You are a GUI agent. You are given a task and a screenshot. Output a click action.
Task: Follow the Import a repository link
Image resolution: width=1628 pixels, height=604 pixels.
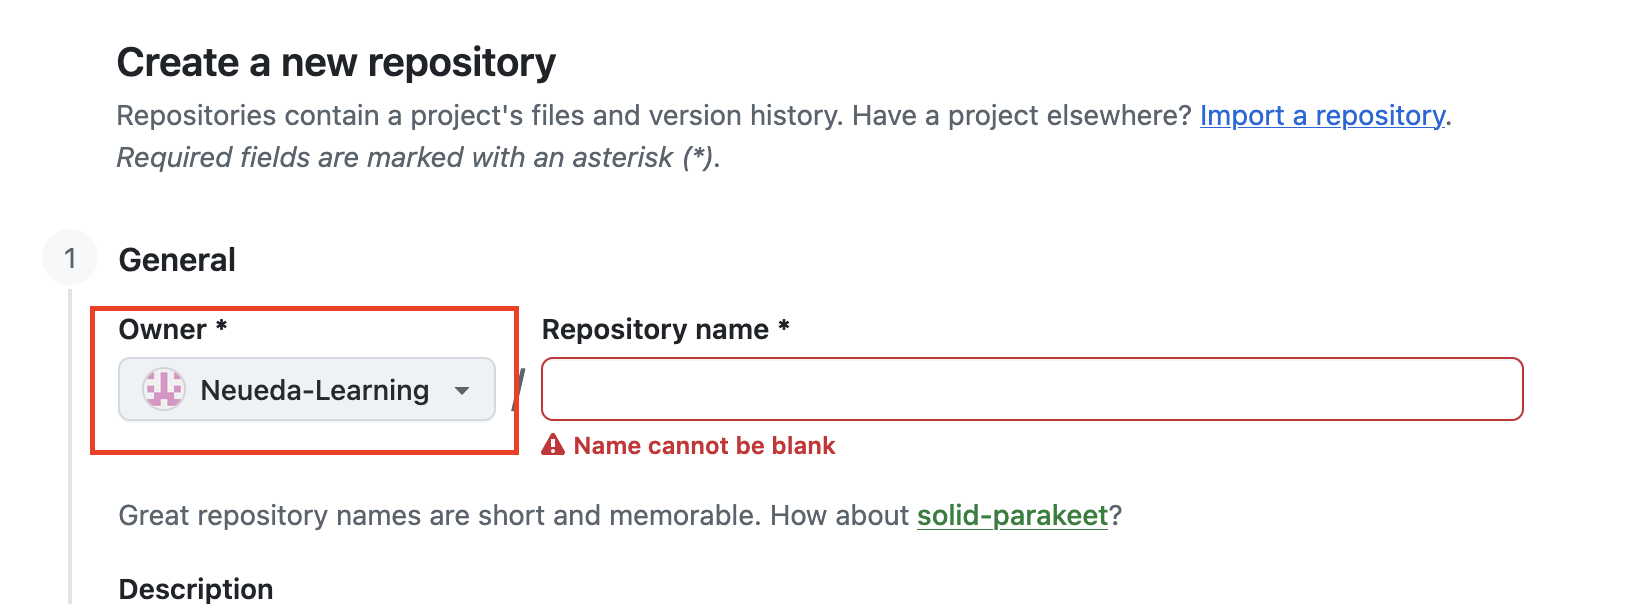tap(1322, 116)
